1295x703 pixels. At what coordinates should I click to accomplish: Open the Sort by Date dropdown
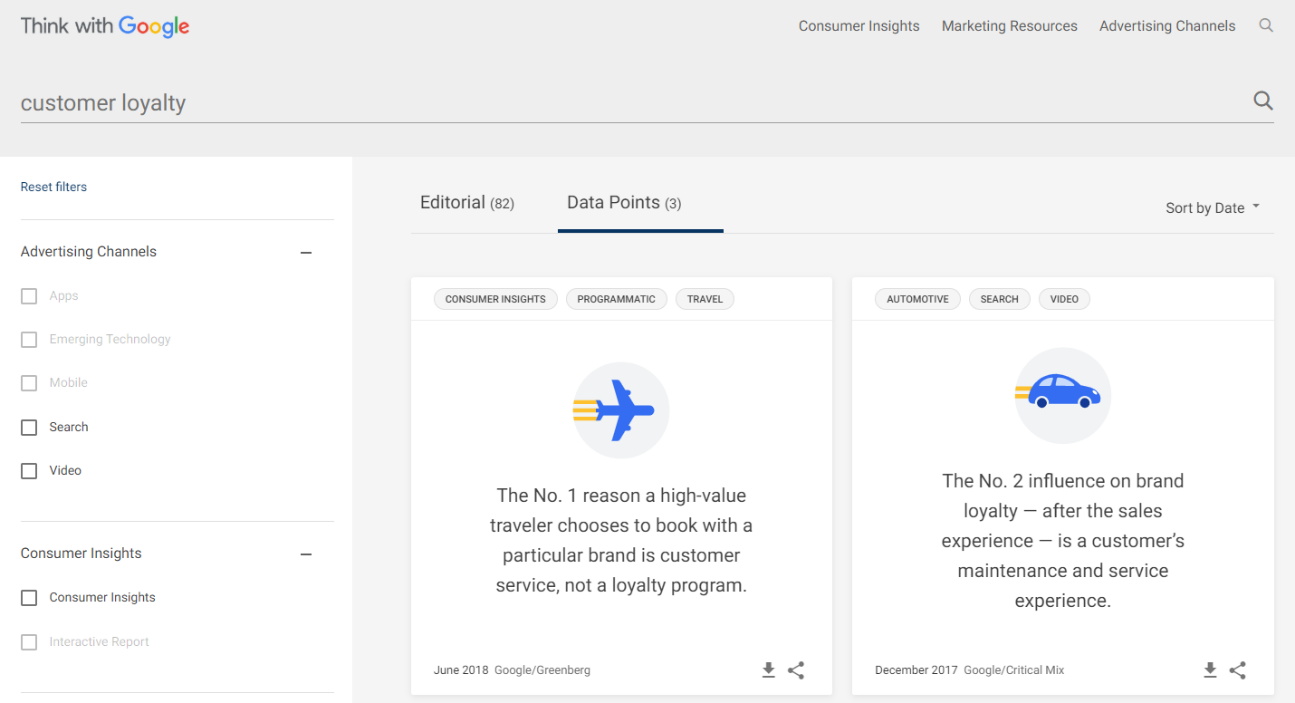1212,208
